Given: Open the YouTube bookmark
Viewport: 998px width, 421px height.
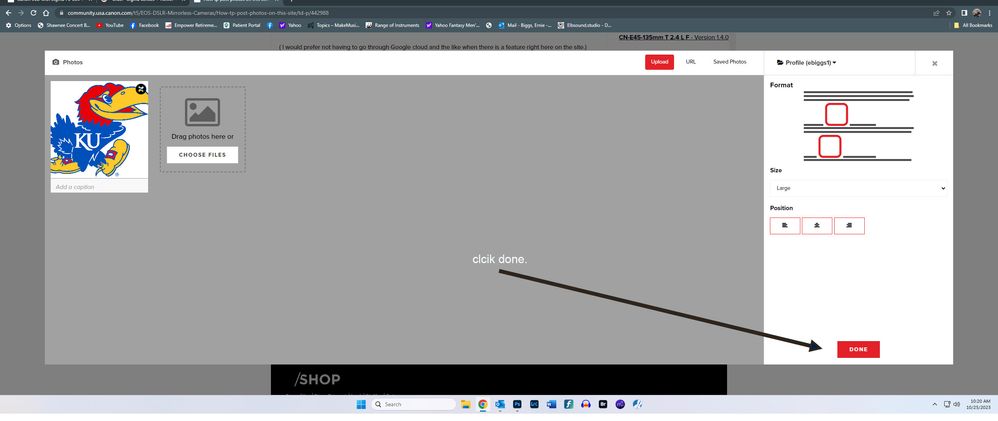Looking at the screenshot, I should pos(110,25).
